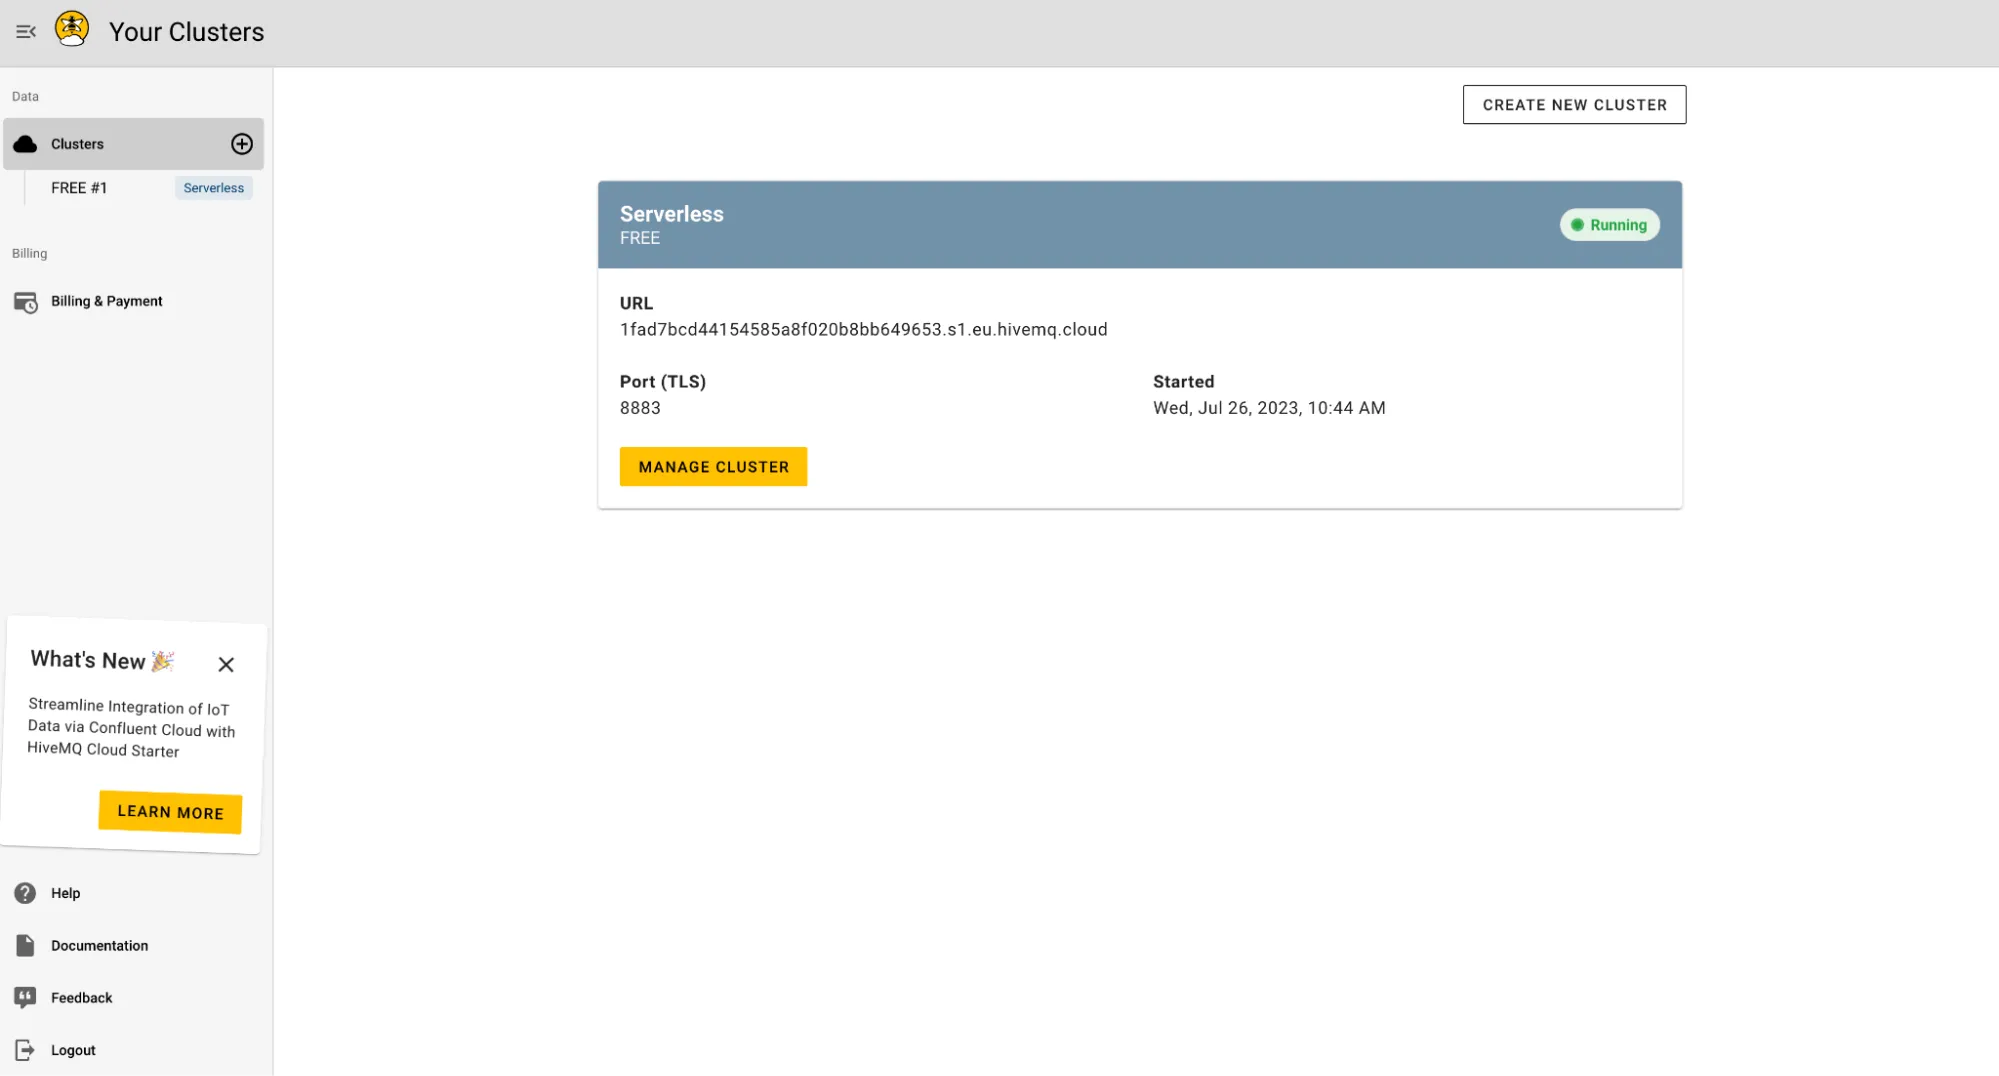
Task: Click the Logout exit icon
Action: (x=25, y=1050)
